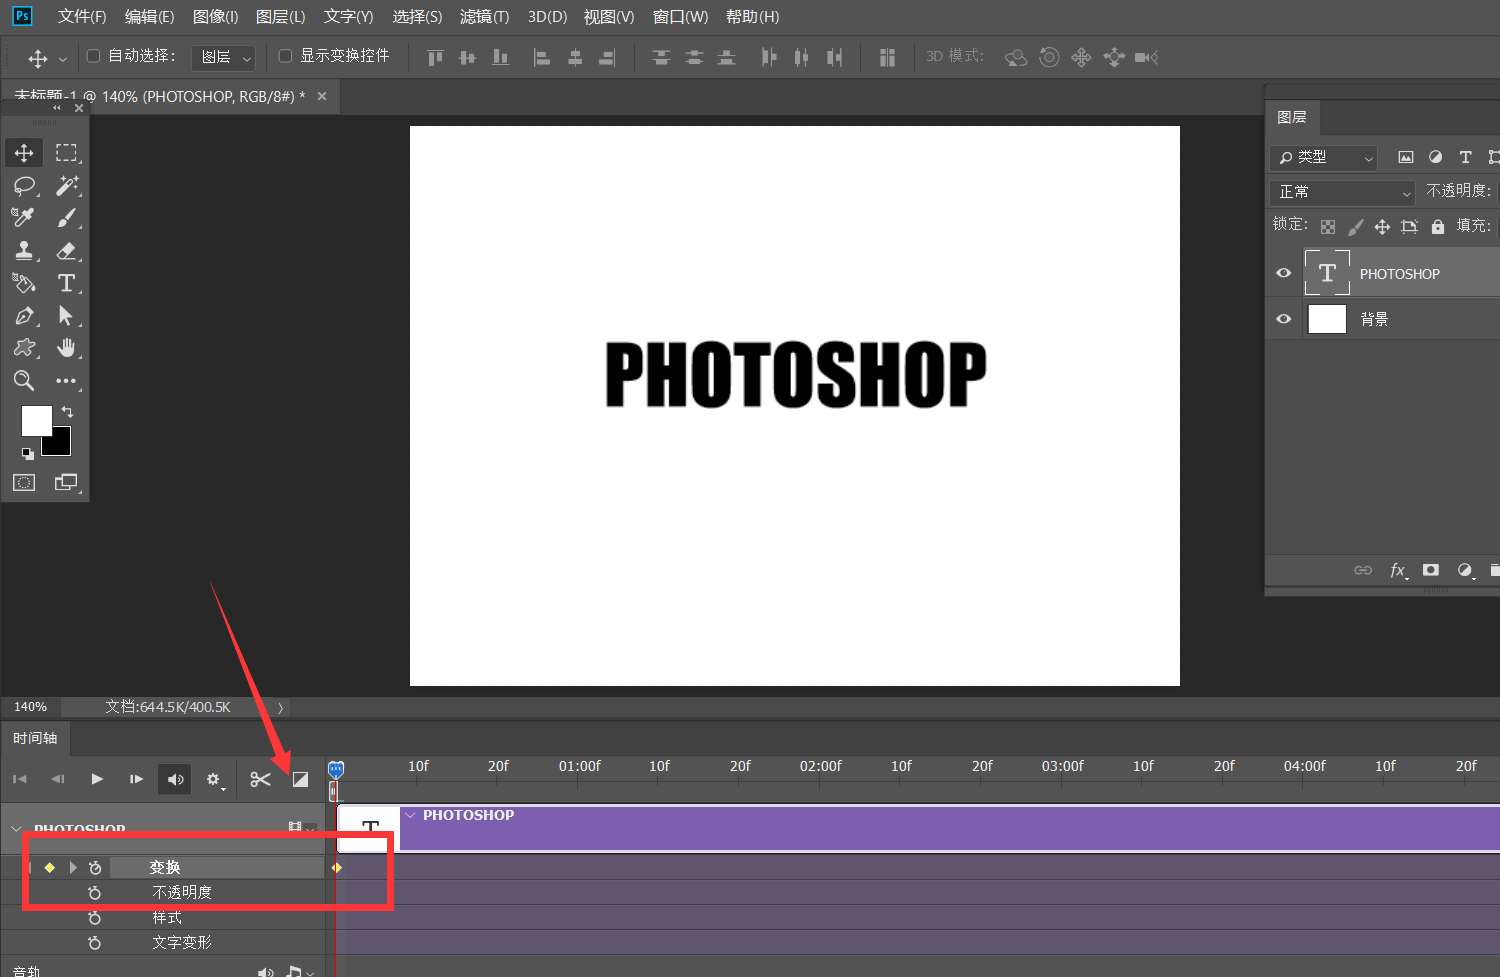
Task: Open the 类型 layer filter dropdown
Action: coord(1325,158)
